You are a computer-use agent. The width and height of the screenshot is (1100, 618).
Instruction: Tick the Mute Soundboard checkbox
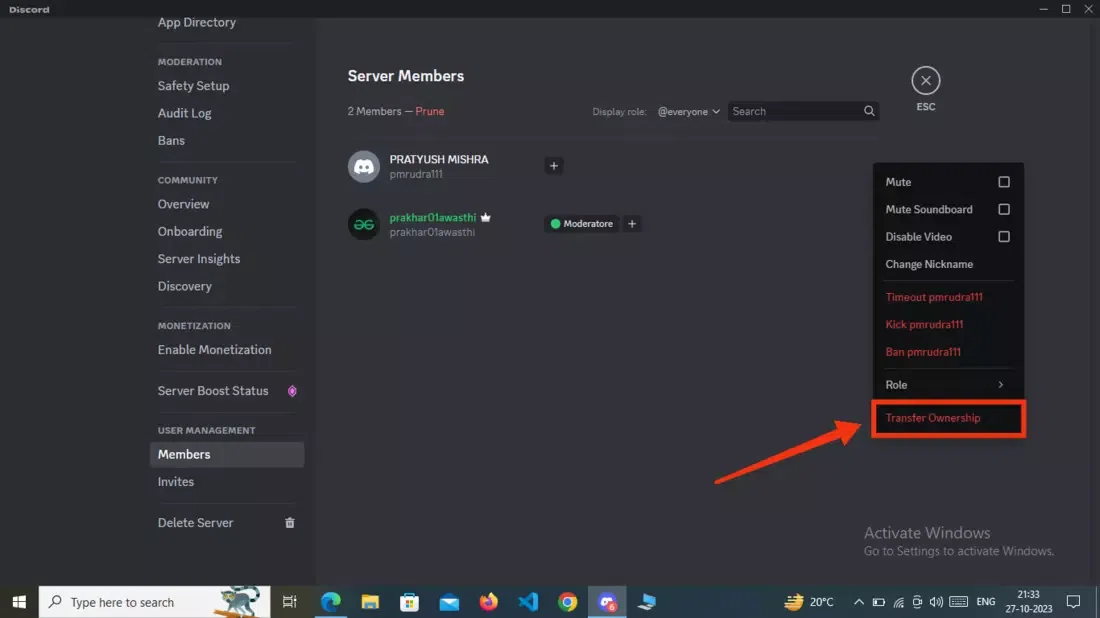(x=1004, y=209)
